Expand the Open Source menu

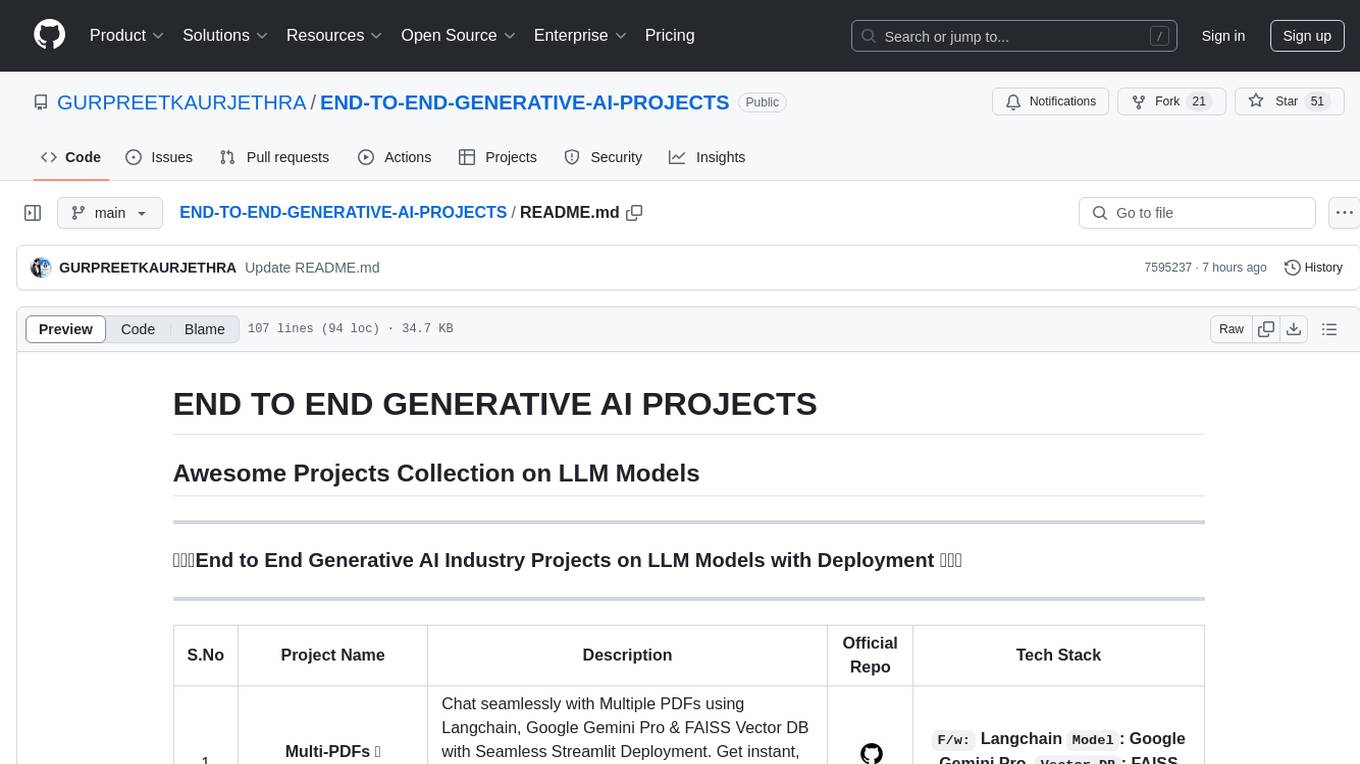[458, 35]
